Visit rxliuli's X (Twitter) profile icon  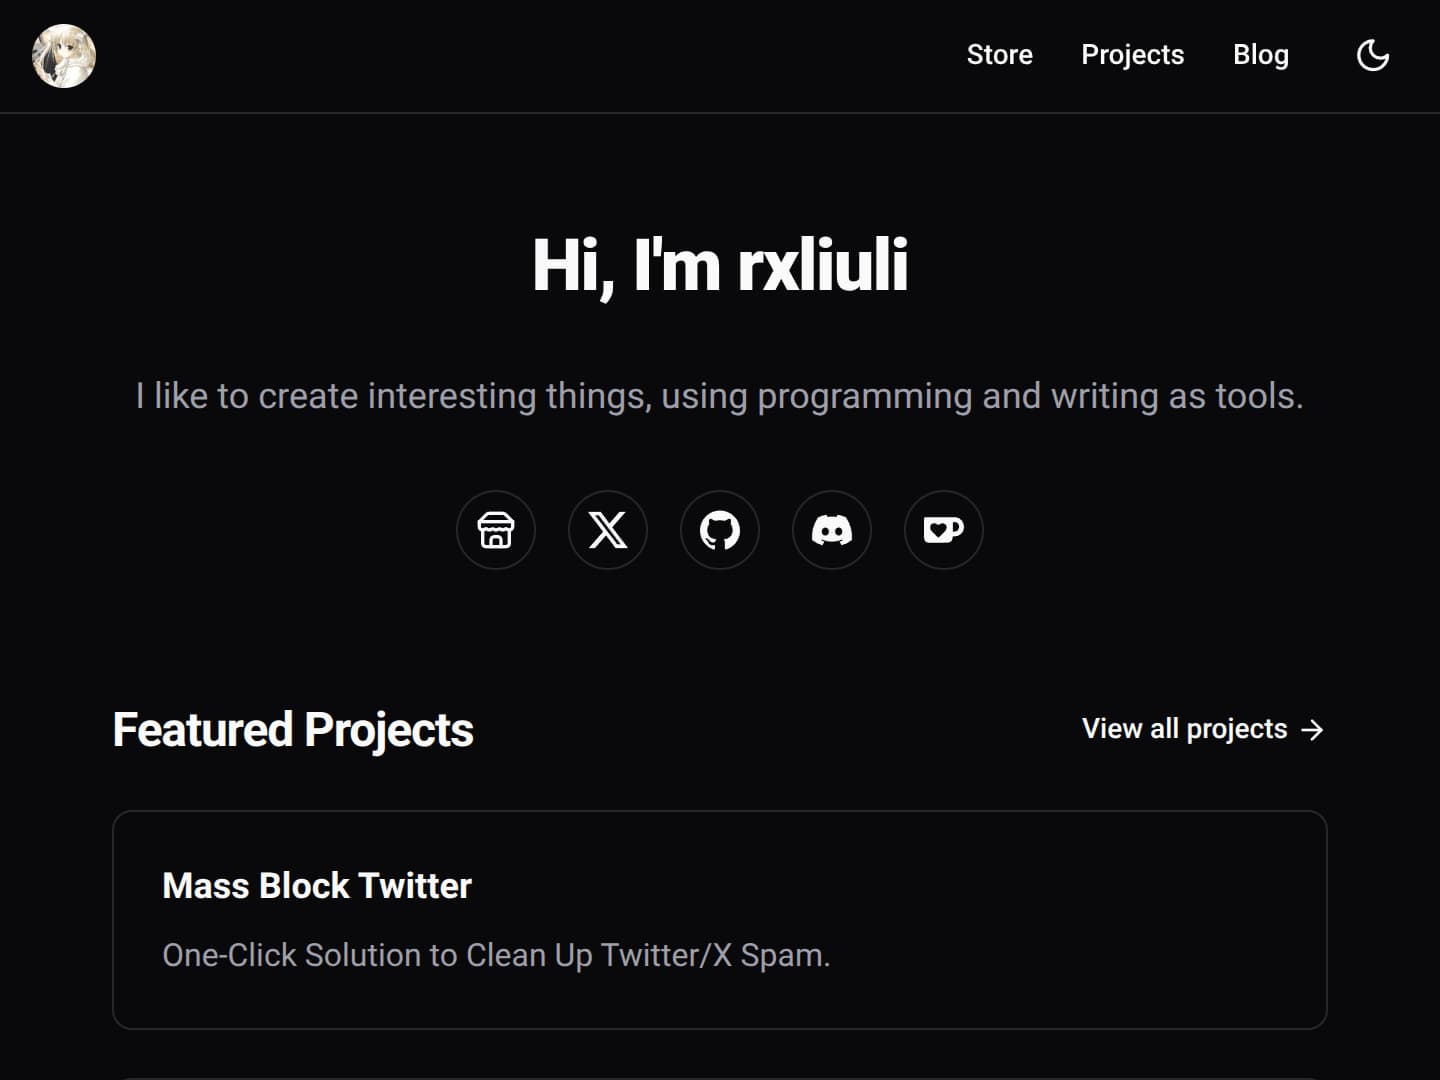pos(608,531)
